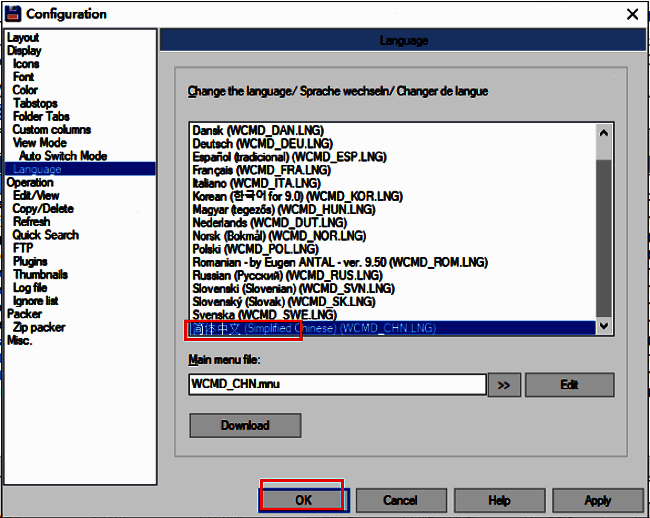Click the Main menu file text field
This screenshot has width=650, height=518.
point(336,385)
